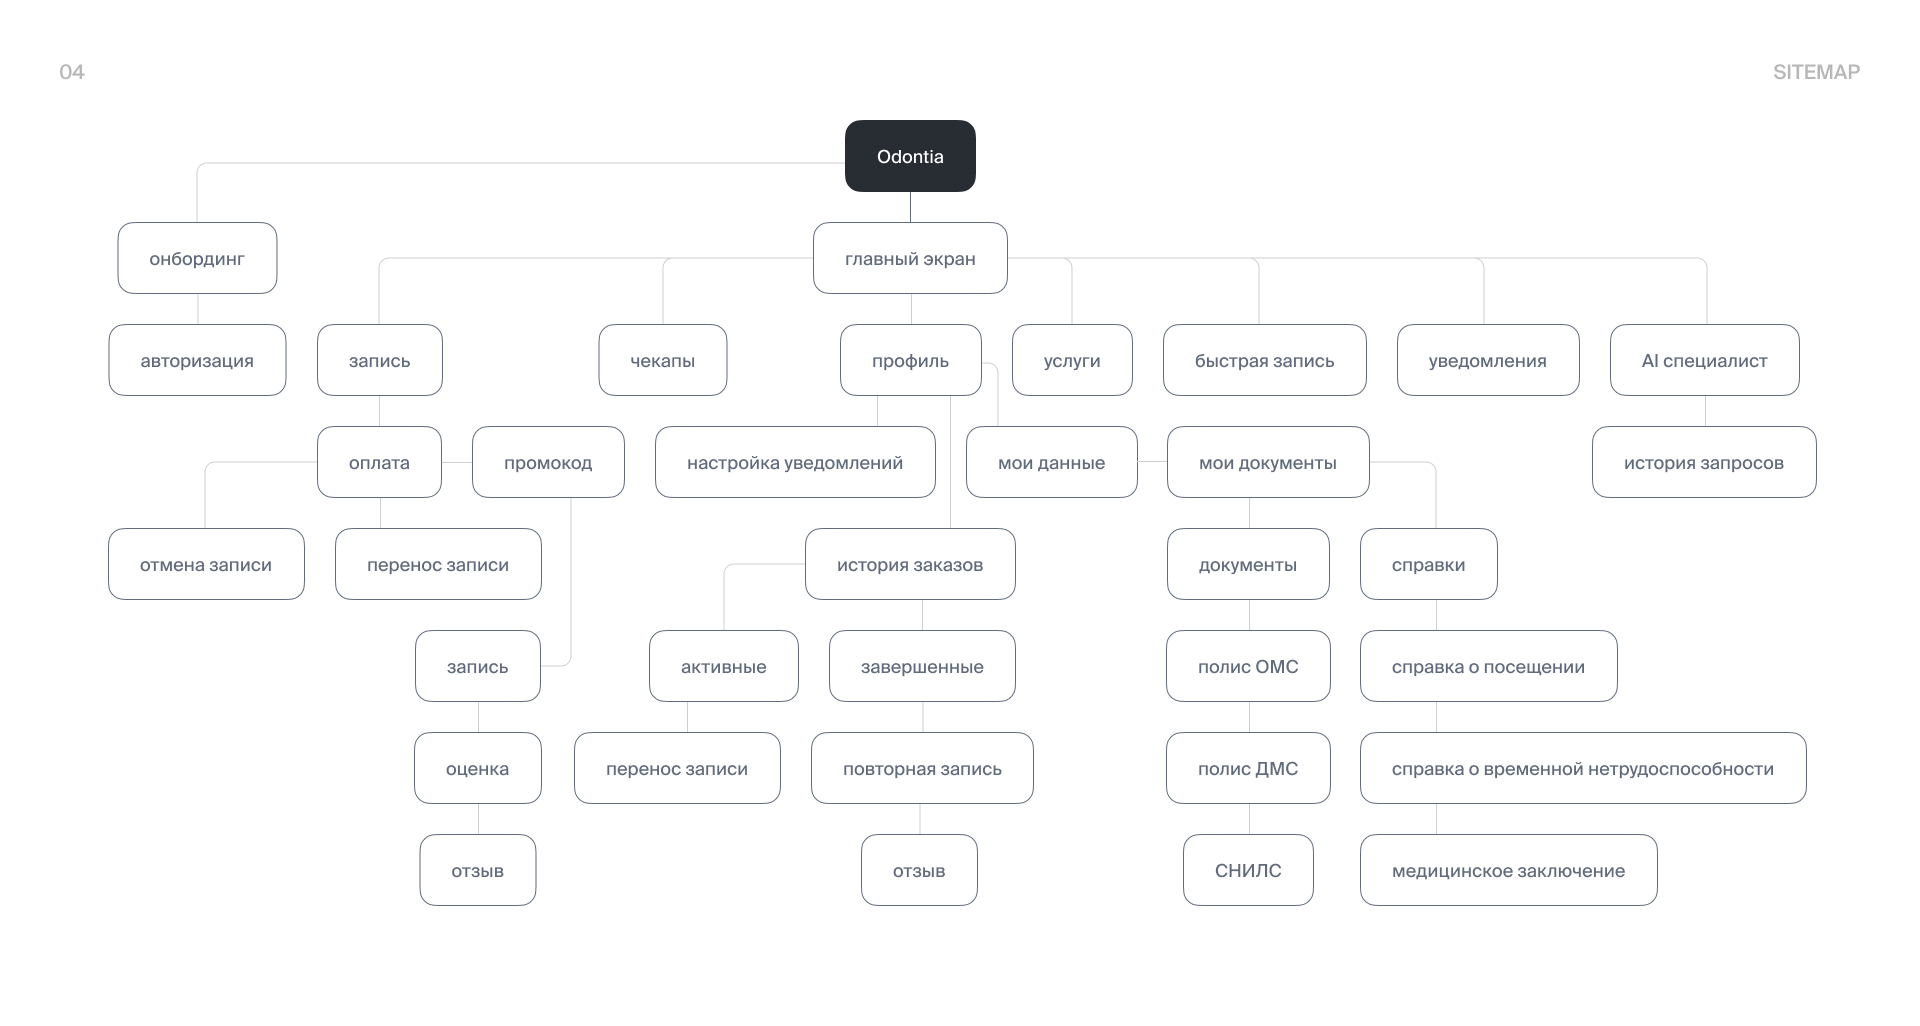
Task: Open the история заказов node
Action: click(x=910, y=565)
